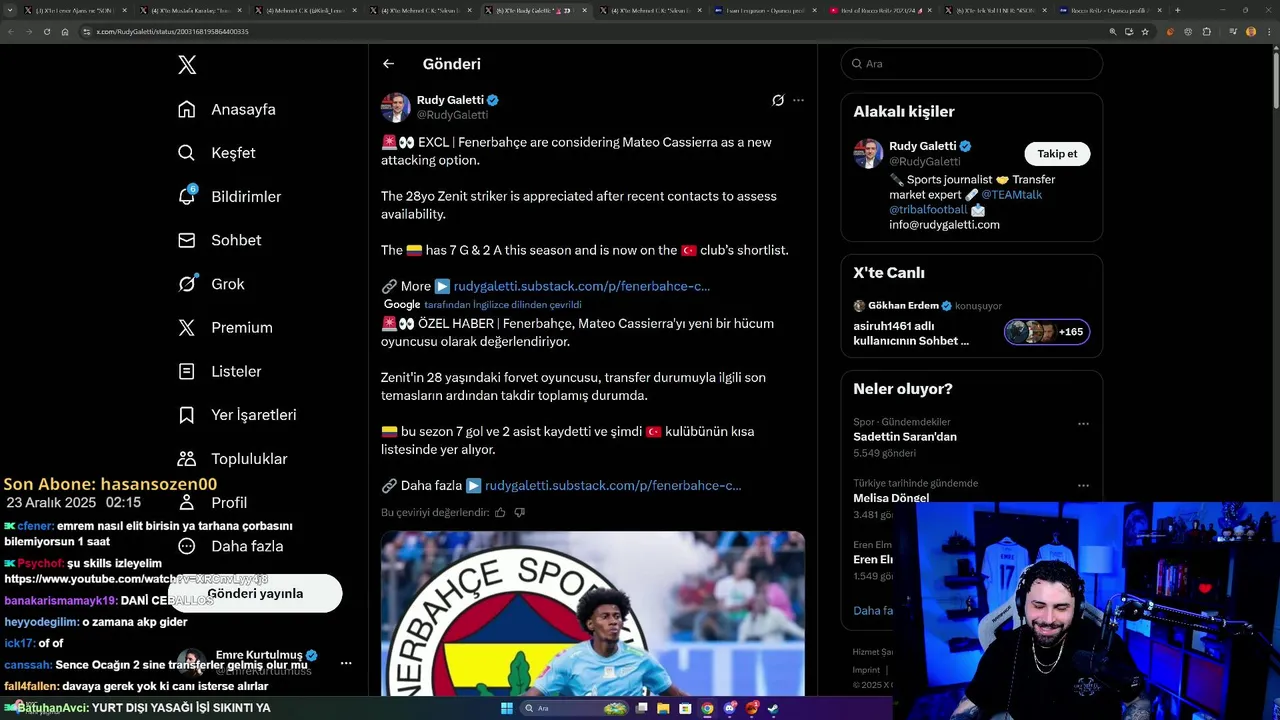1280x720 pixels.
Task: Open Grok icon in sidebar
Action: 187,284
